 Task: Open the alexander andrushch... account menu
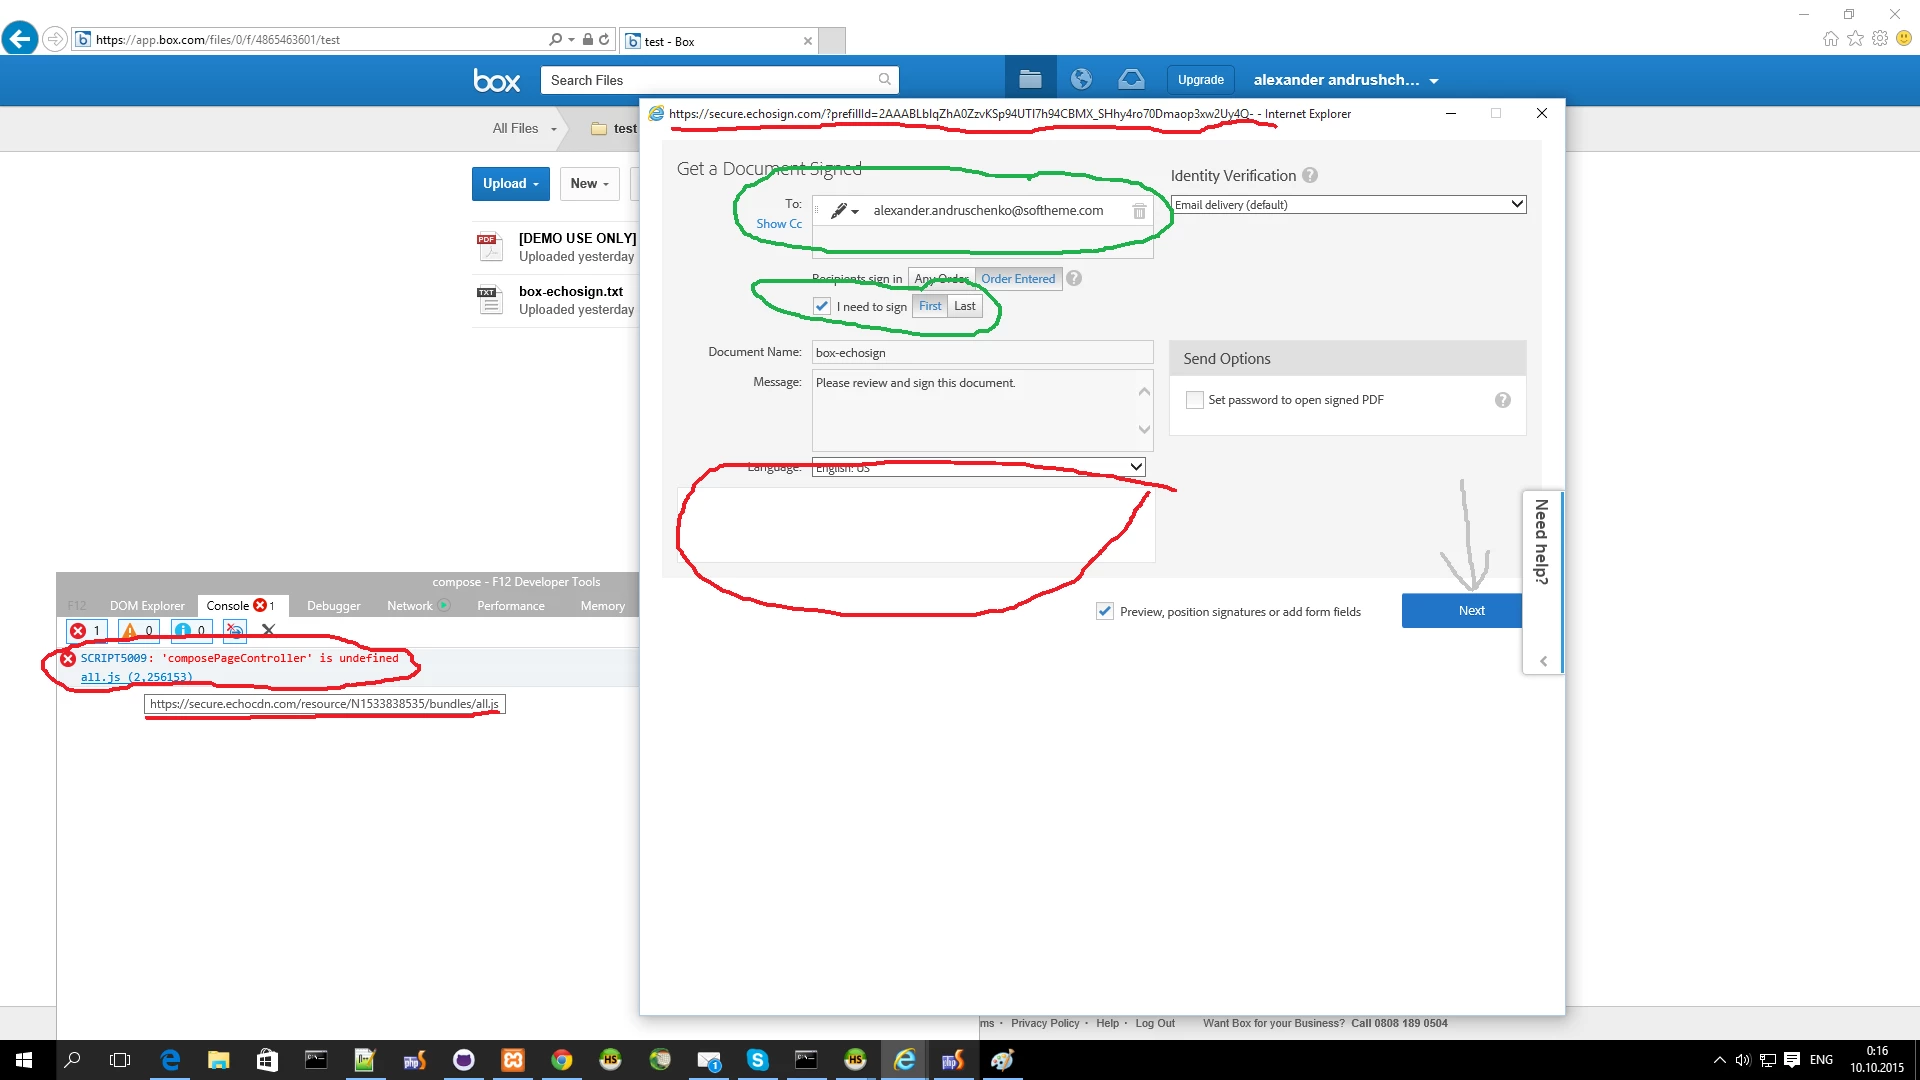(1346, 80)
